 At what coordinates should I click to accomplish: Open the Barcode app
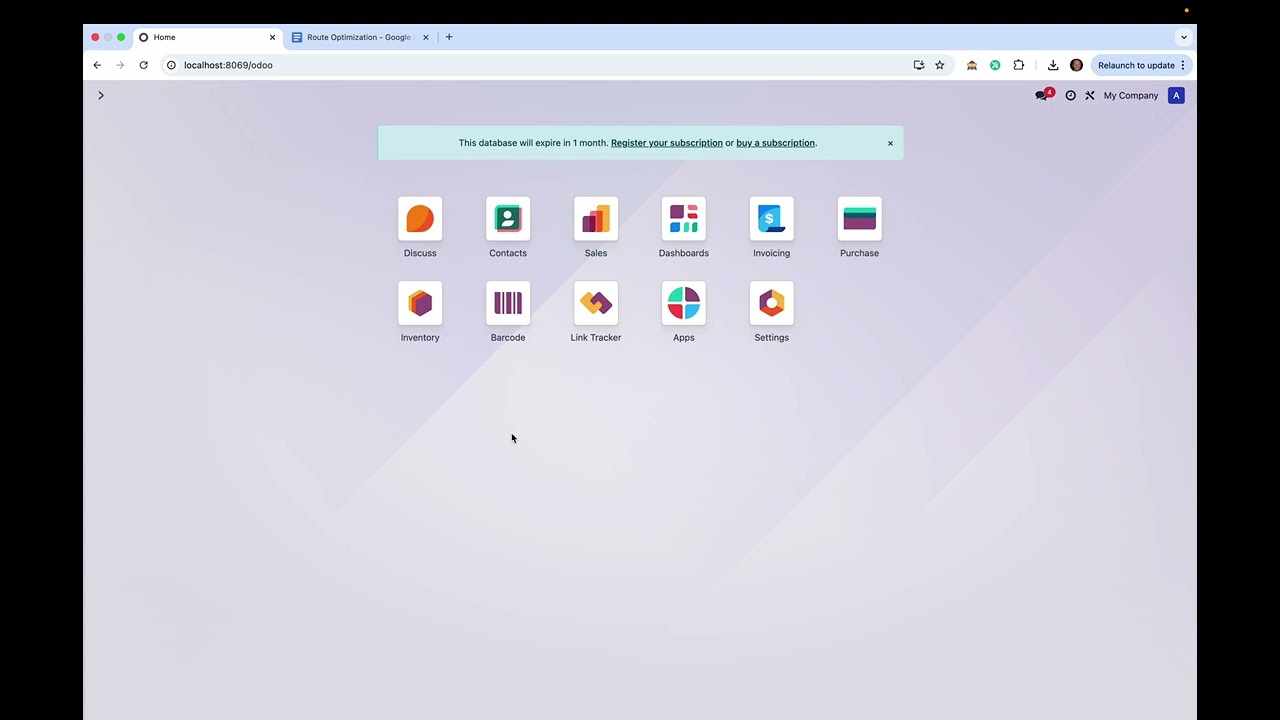click(x=508, y=303)
